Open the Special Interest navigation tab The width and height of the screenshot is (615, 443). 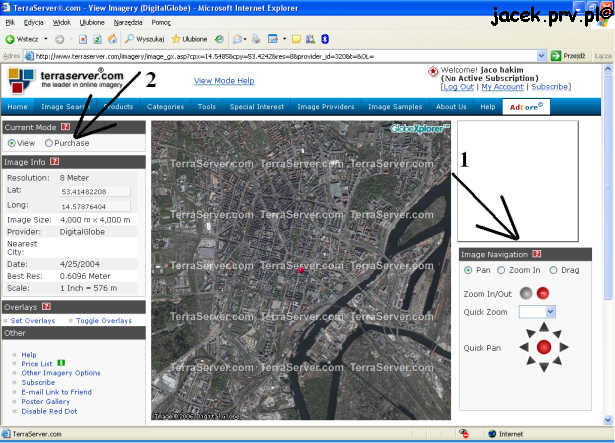click(x=257, y=107)
